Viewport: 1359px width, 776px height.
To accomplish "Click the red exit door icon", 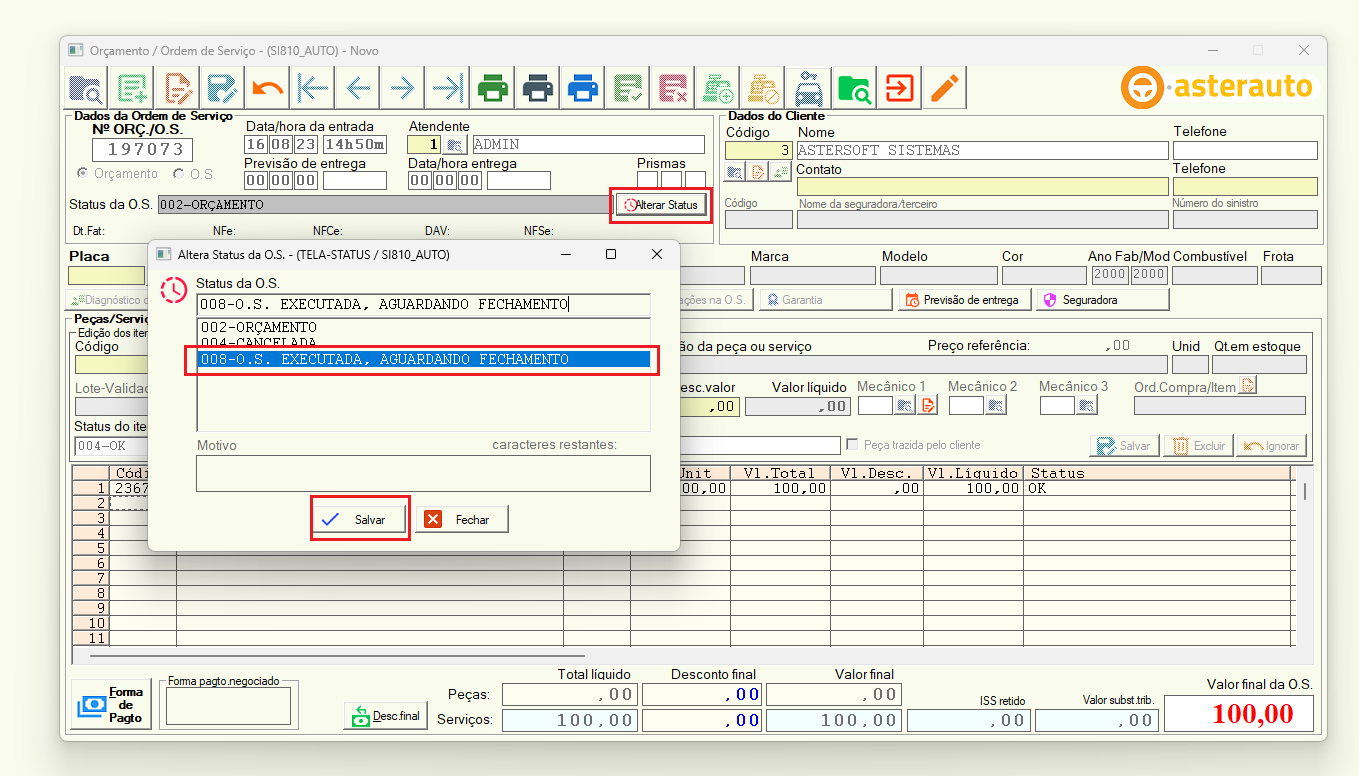I will tap(899, 89).
